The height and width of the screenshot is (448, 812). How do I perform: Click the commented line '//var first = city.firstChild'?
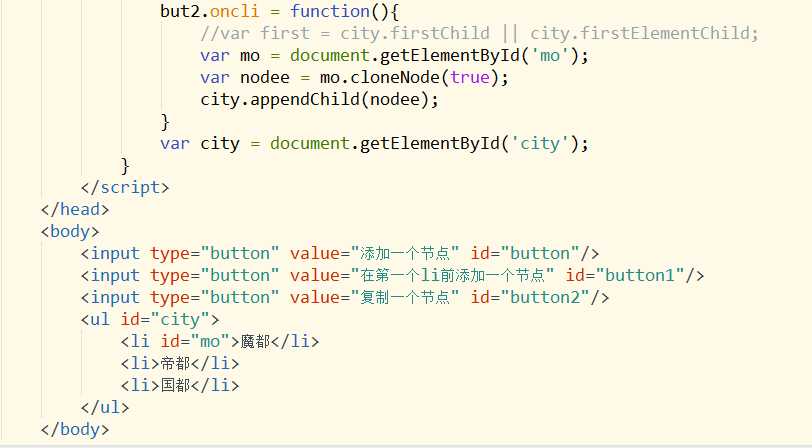[344, 33]
